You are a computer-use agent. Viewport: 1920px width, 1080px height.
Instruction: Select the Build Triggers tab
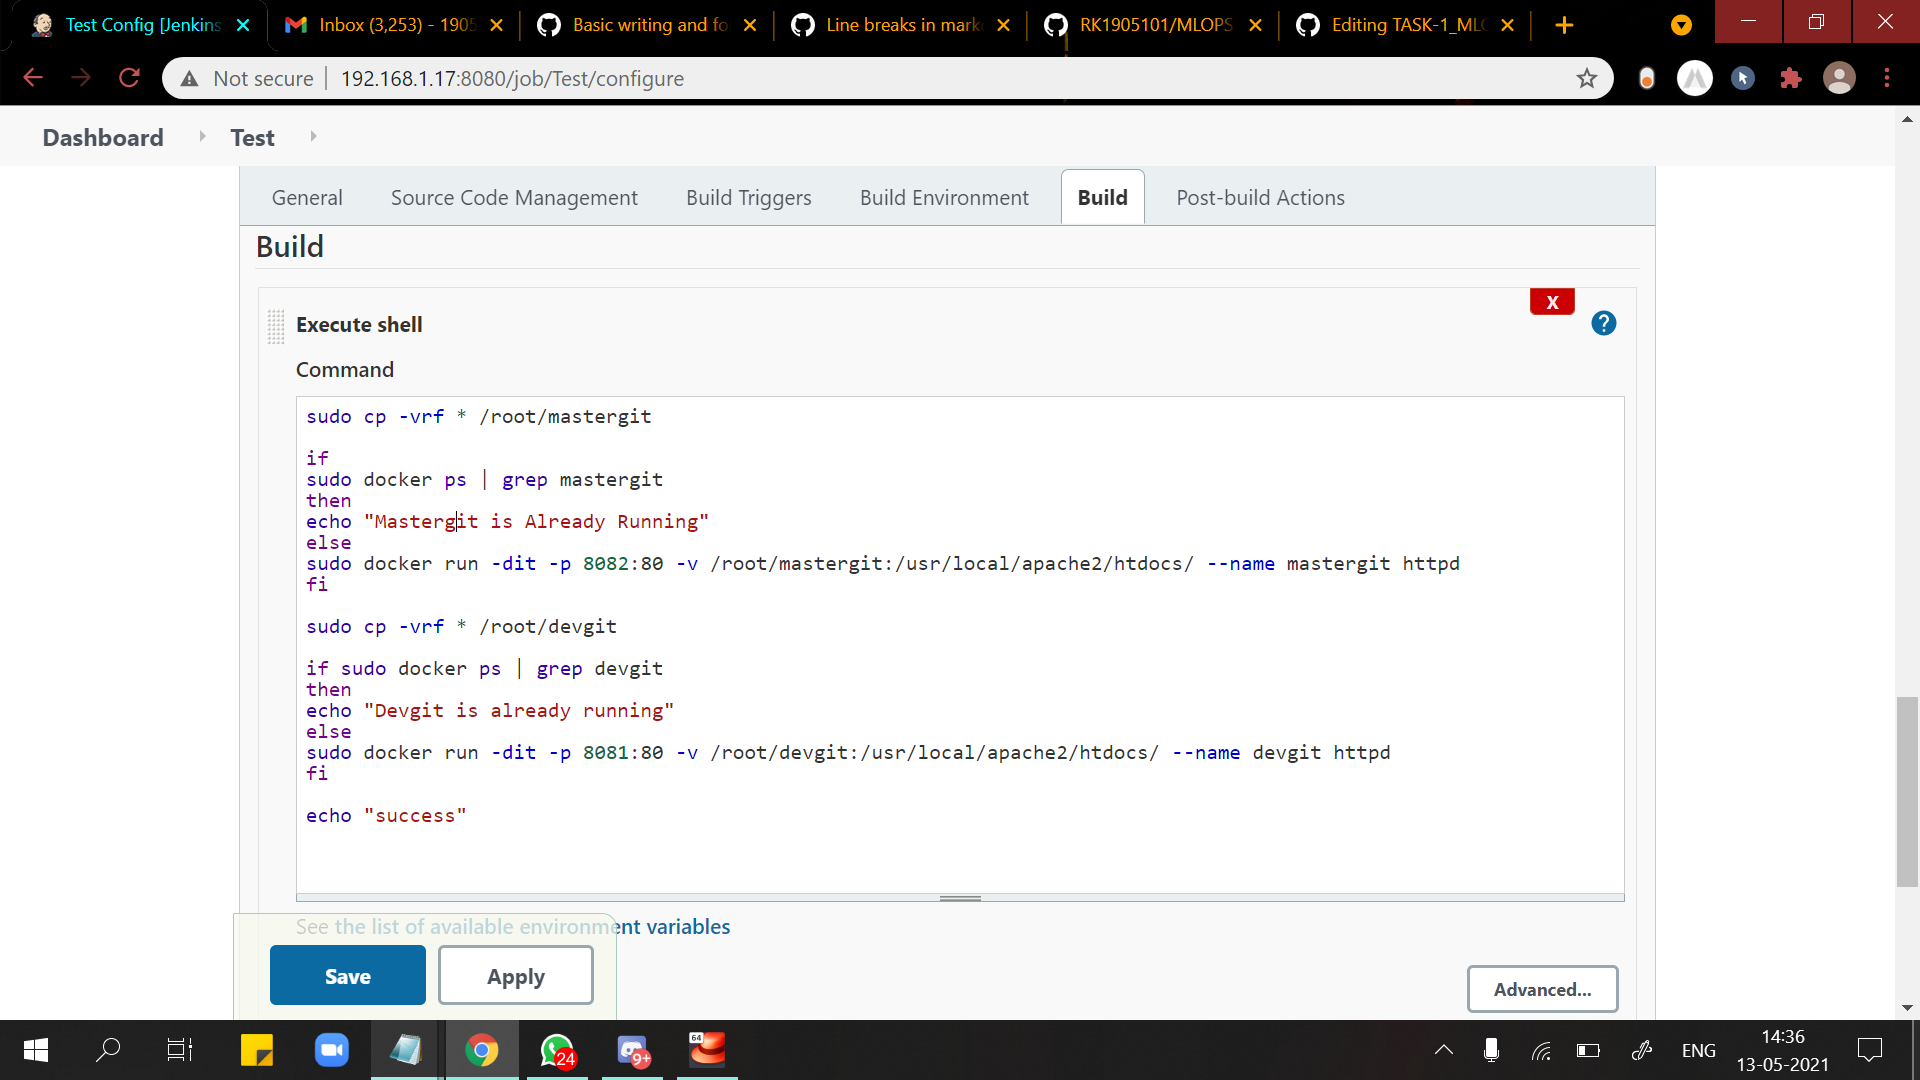point(748,197)
